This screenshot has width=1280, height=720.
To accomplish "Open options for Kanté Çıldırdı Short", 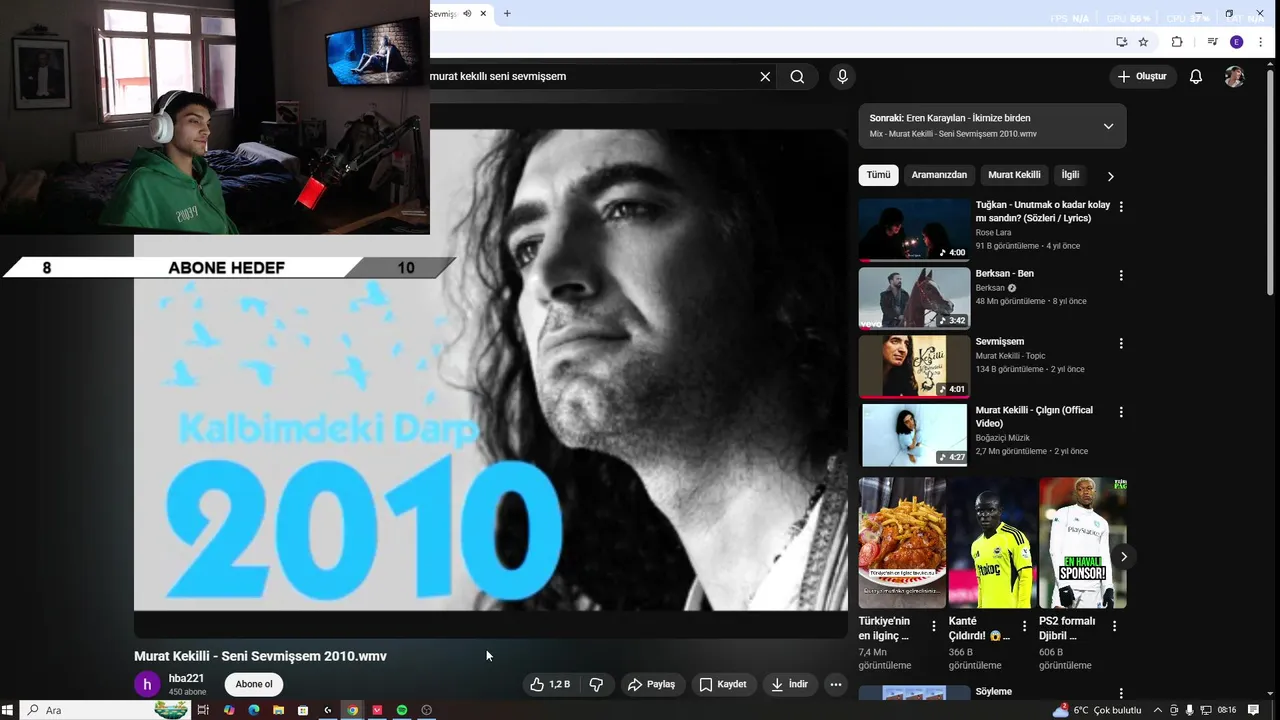I will point(1024,626).
